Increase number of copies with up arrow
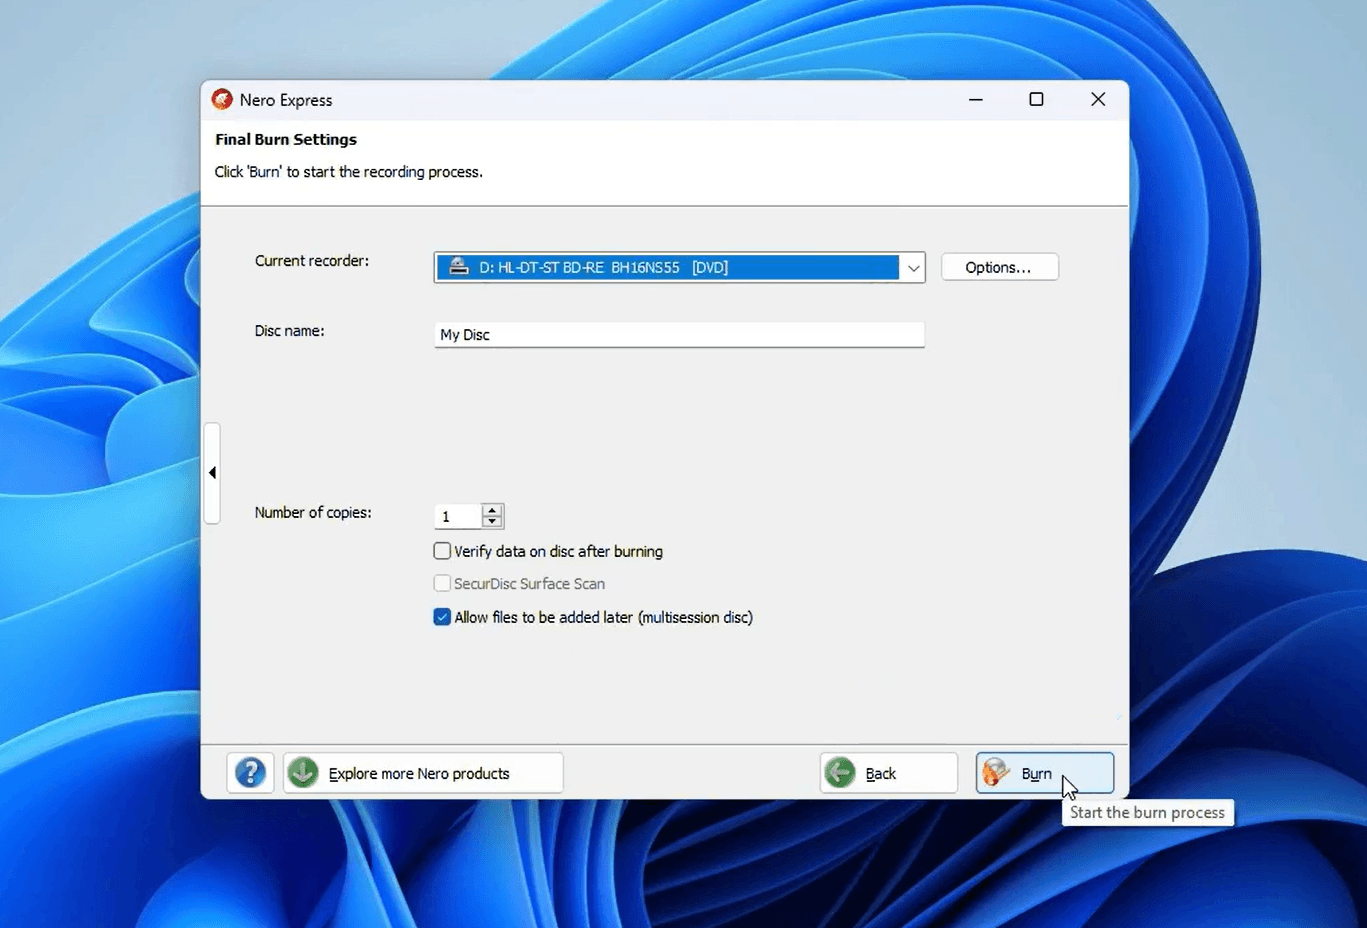Image resolution: width=1367 pixels, height=928 pixels. pos(492,510)
